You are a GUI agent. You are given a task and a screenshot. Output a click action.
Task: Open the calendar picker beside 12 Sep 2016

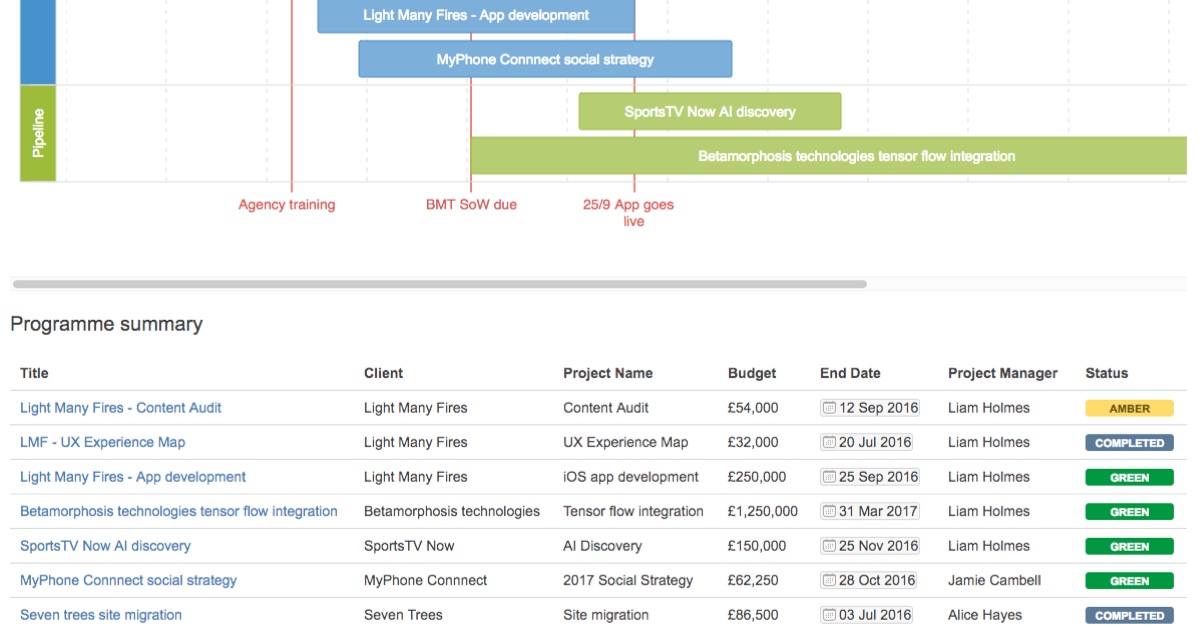827,407
